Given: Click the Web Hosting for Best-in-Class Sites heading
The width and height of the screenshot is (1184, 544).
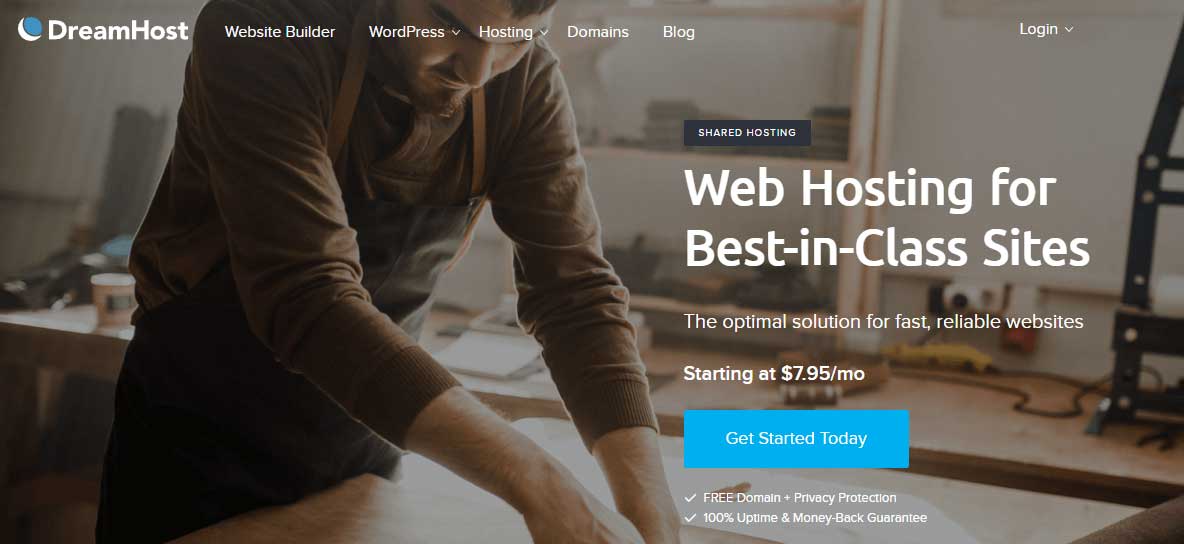Looking at the screenshot, I should coord(886,218).
